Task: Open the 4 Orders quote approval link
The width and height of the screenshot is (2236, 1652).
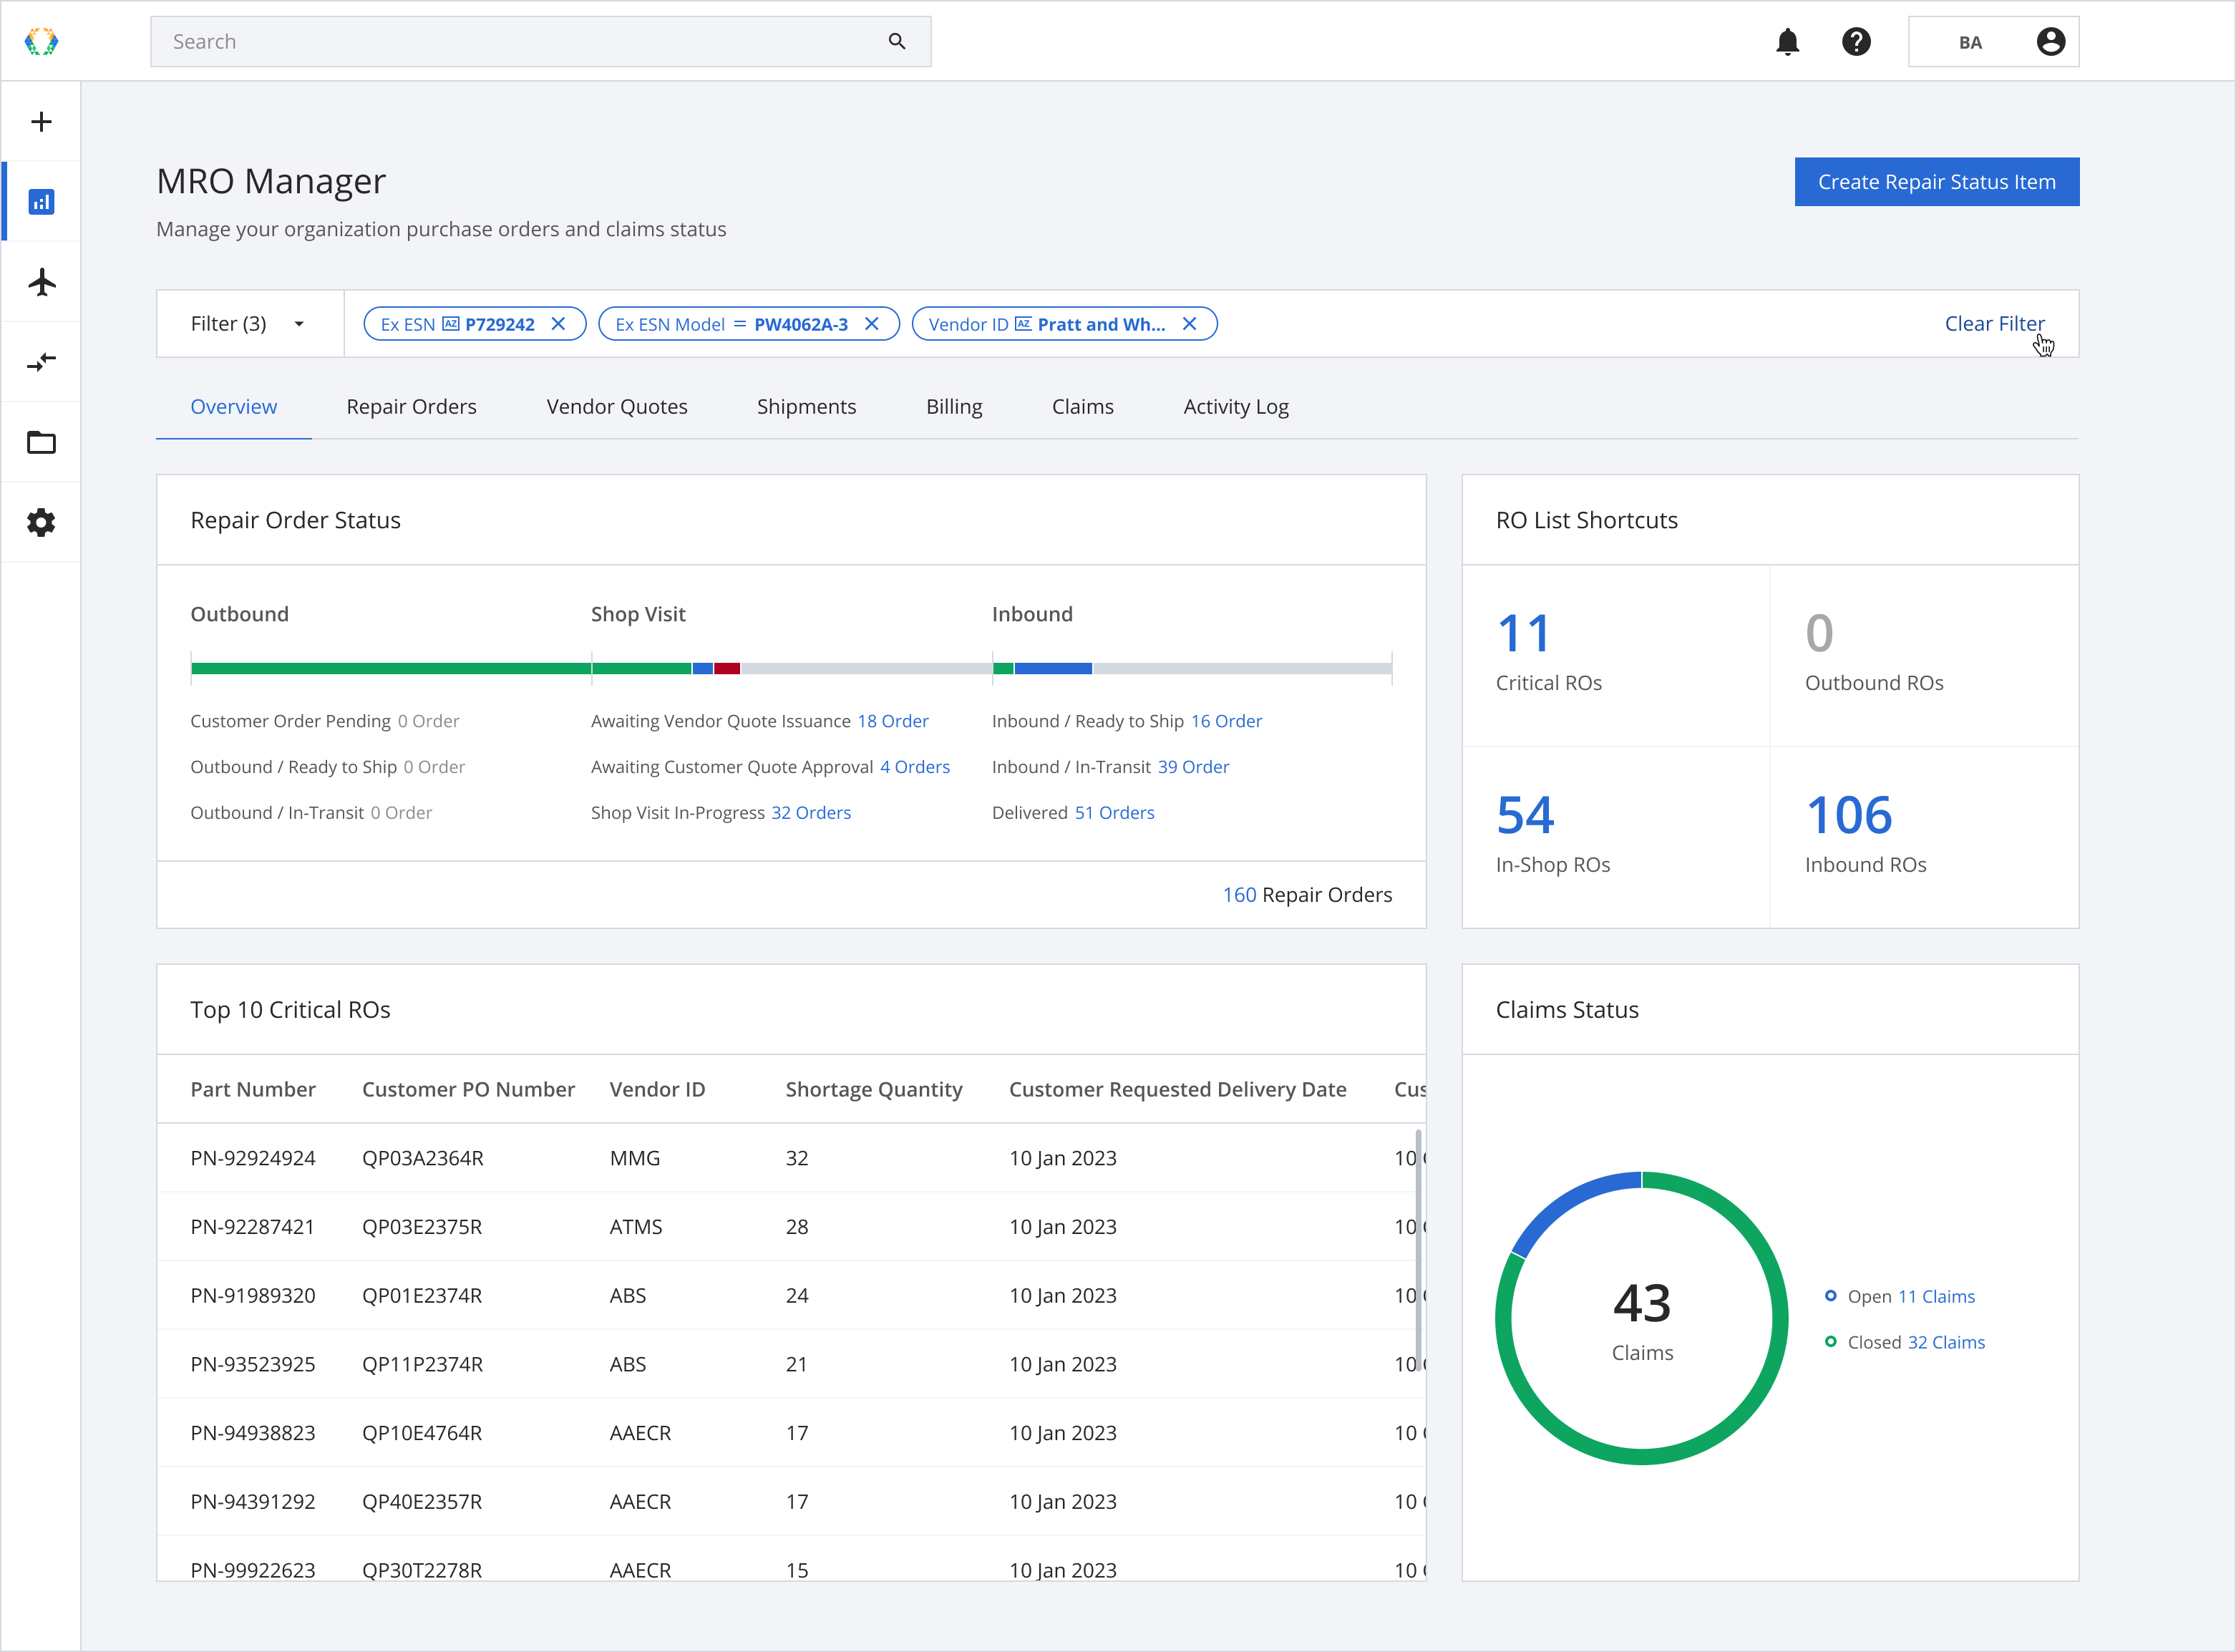Action: [x=915, y=767]
